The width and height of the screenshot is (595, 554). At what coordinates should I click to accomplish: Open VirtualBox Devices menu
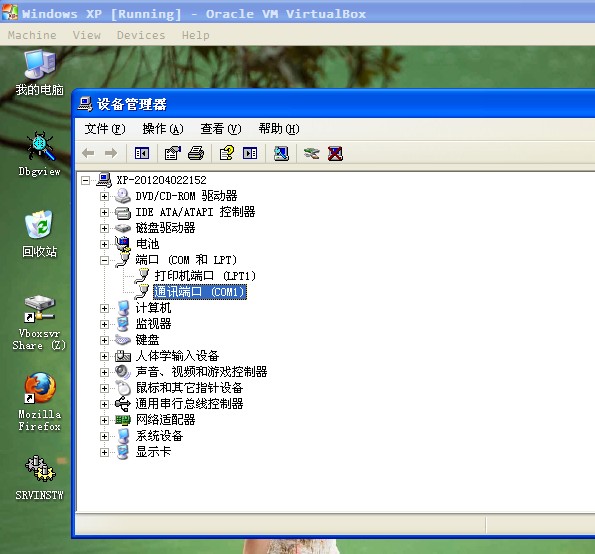pos(141,35)
